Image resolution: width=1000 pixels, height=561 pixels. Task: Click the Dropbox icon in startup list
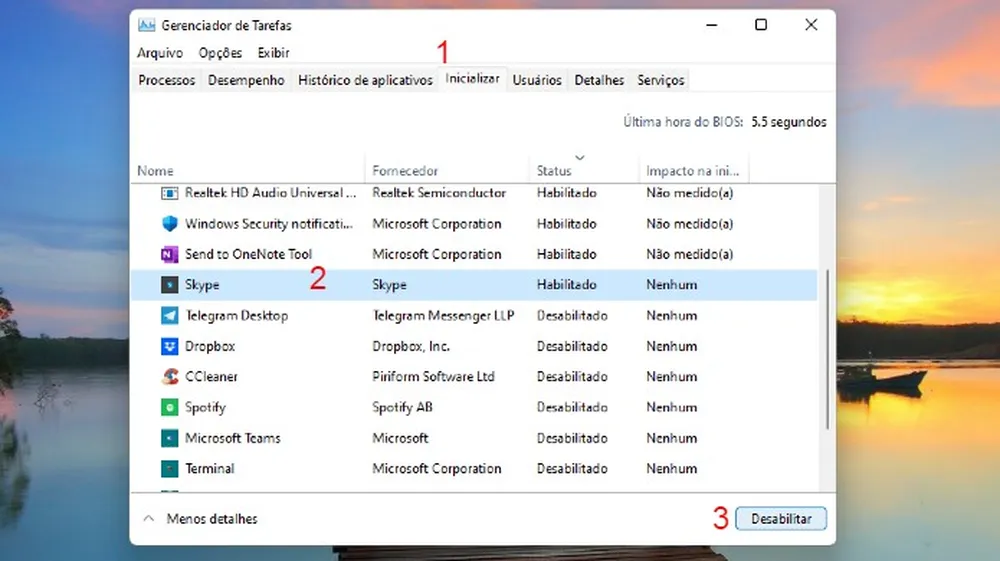click(x=169, y=347)
